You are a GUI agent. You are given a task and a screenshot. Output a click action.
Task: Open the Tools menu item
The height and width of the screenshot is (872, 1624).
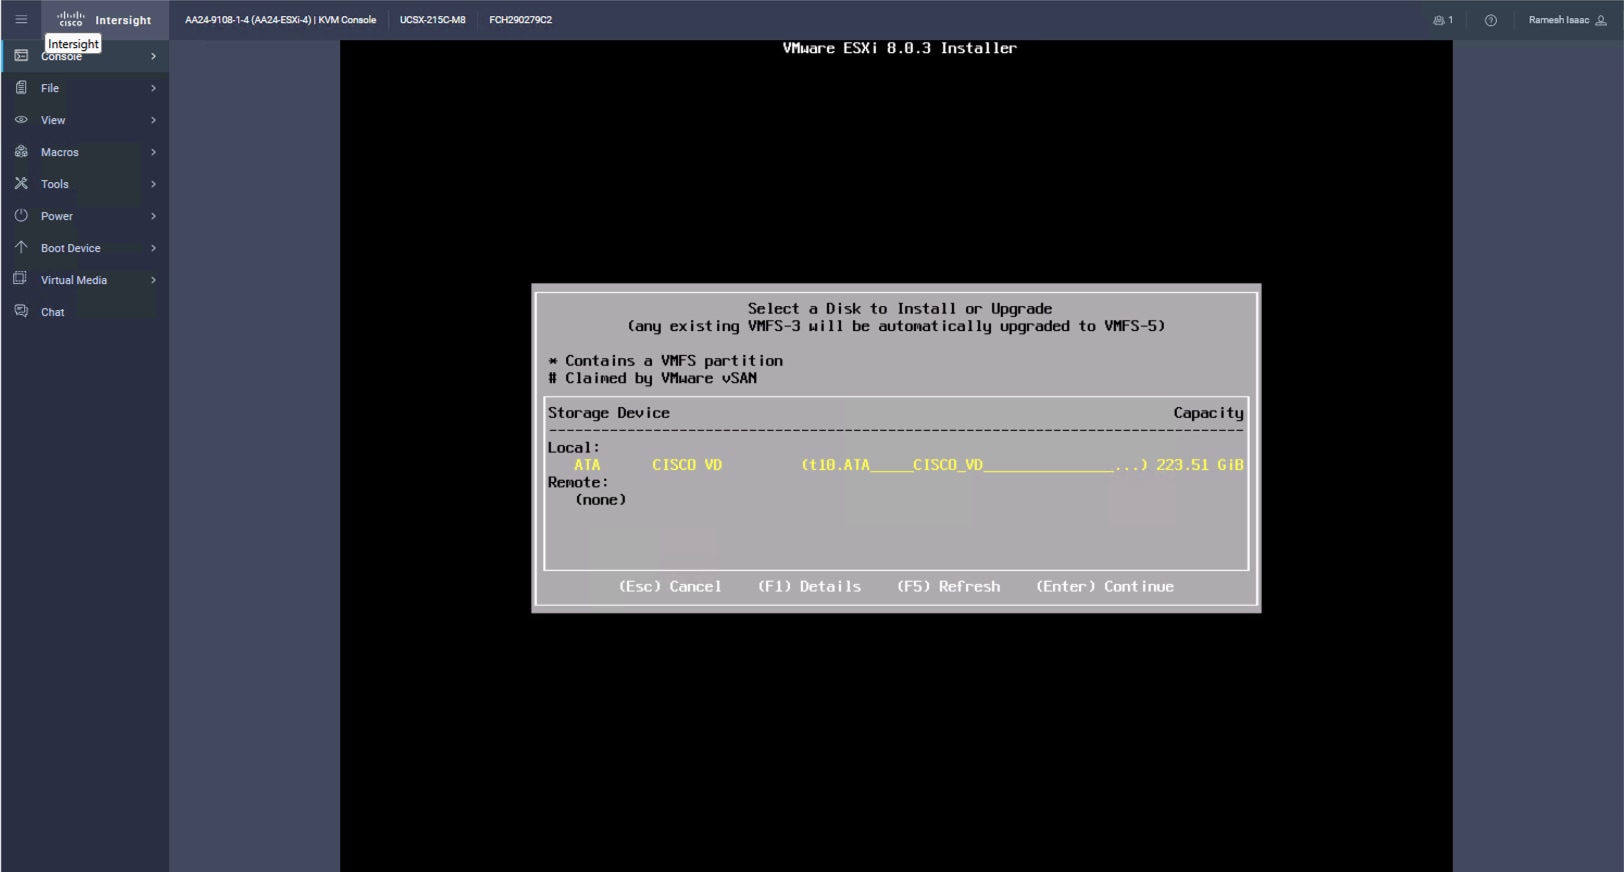point(85,184)
